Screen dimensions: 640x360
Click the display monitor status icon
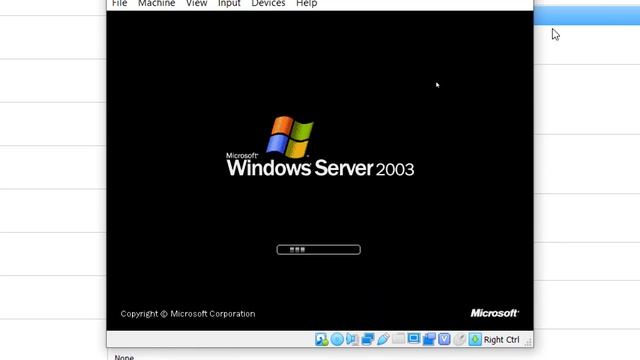click(413, 339)
